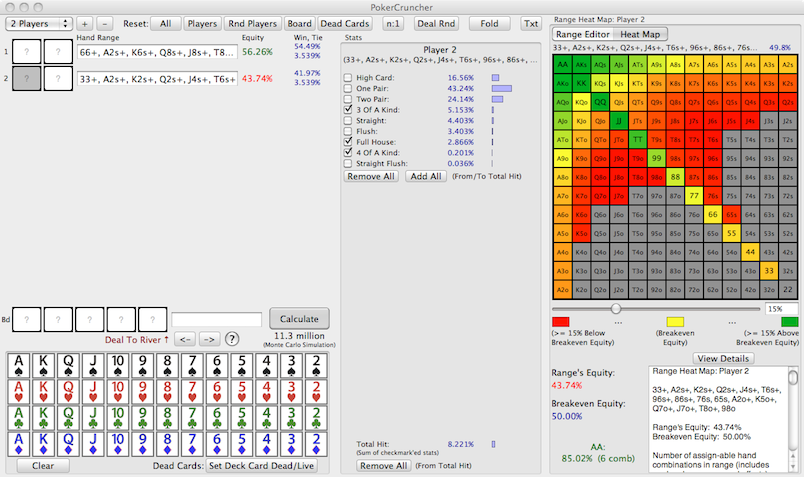The height and width of the screenshot is (477, 804).
Task: Select the 5 of hearts card
Action: coord(242,391)
